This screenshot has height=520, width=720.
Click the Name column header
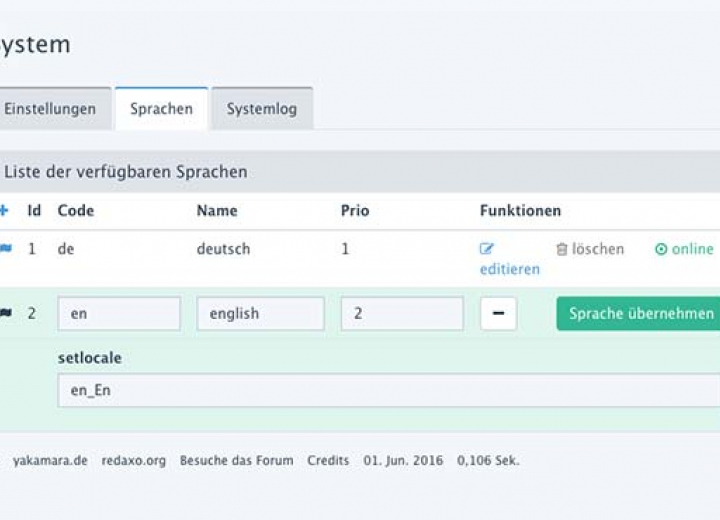(x=217, y=210)
